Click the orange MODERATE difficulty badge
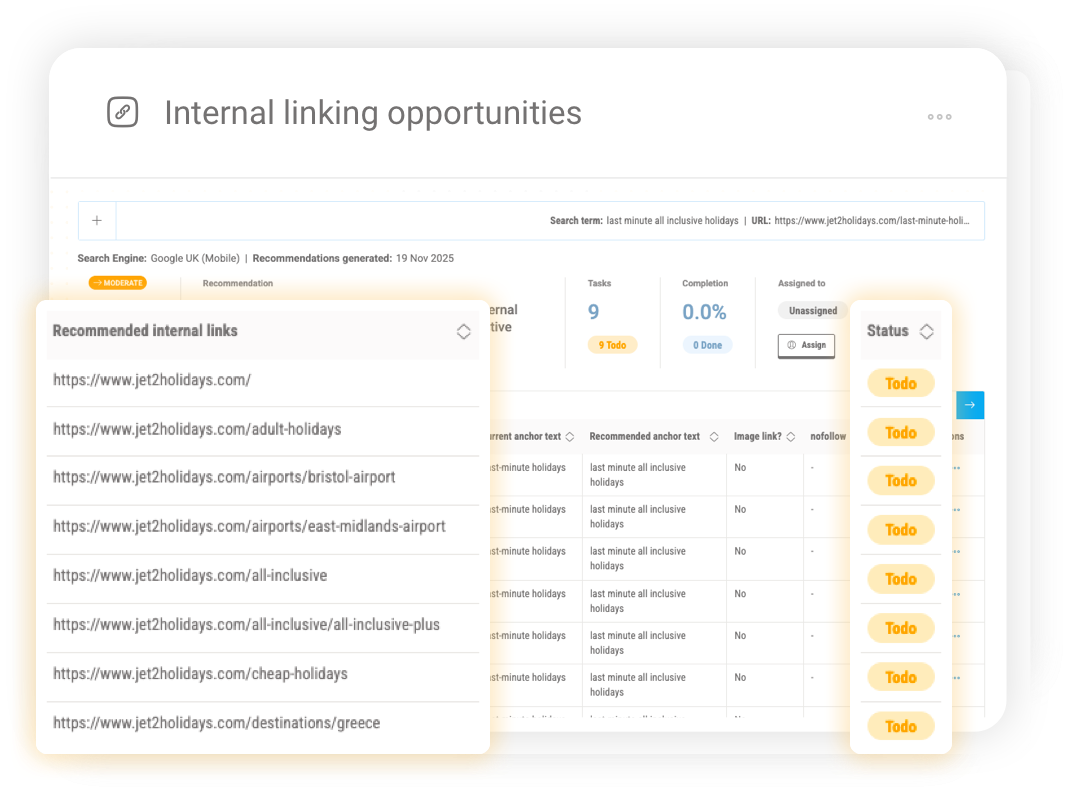This screenshot has width=1074, height=794. pyautogui.click(x=117, y=282)
